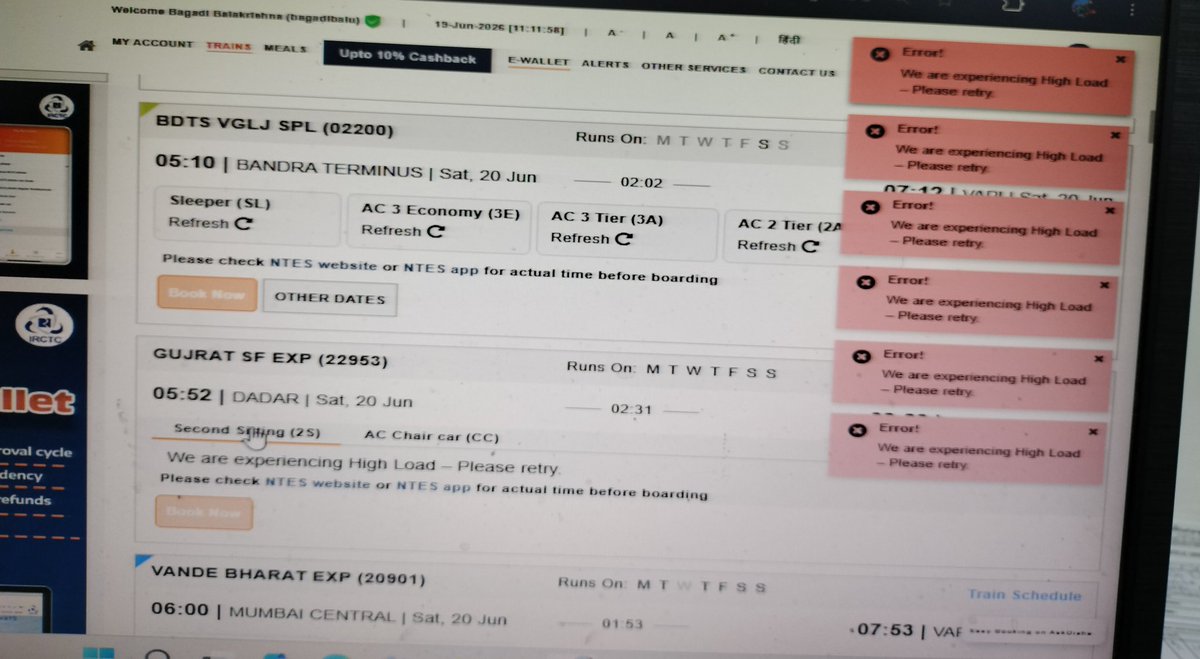Click the 05:10 BANDRA TERMINUS departure text

[345, 170]
